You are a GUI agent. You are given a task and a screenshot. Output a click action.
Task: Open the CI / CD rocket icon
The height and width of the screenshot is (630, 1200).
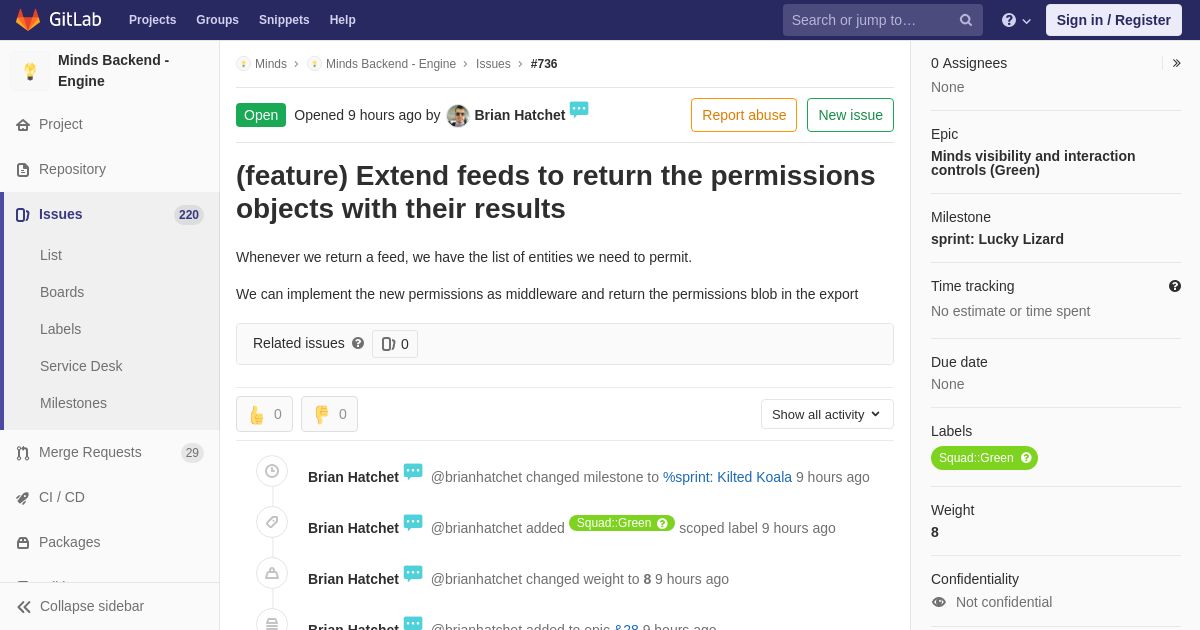[23, 498]
